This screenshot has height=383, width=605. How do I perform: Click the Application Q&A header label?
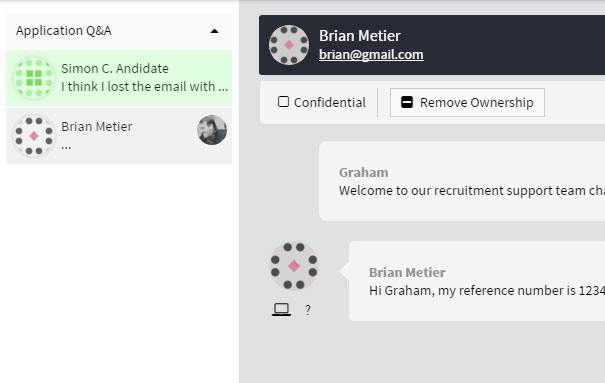click(64, 30)
